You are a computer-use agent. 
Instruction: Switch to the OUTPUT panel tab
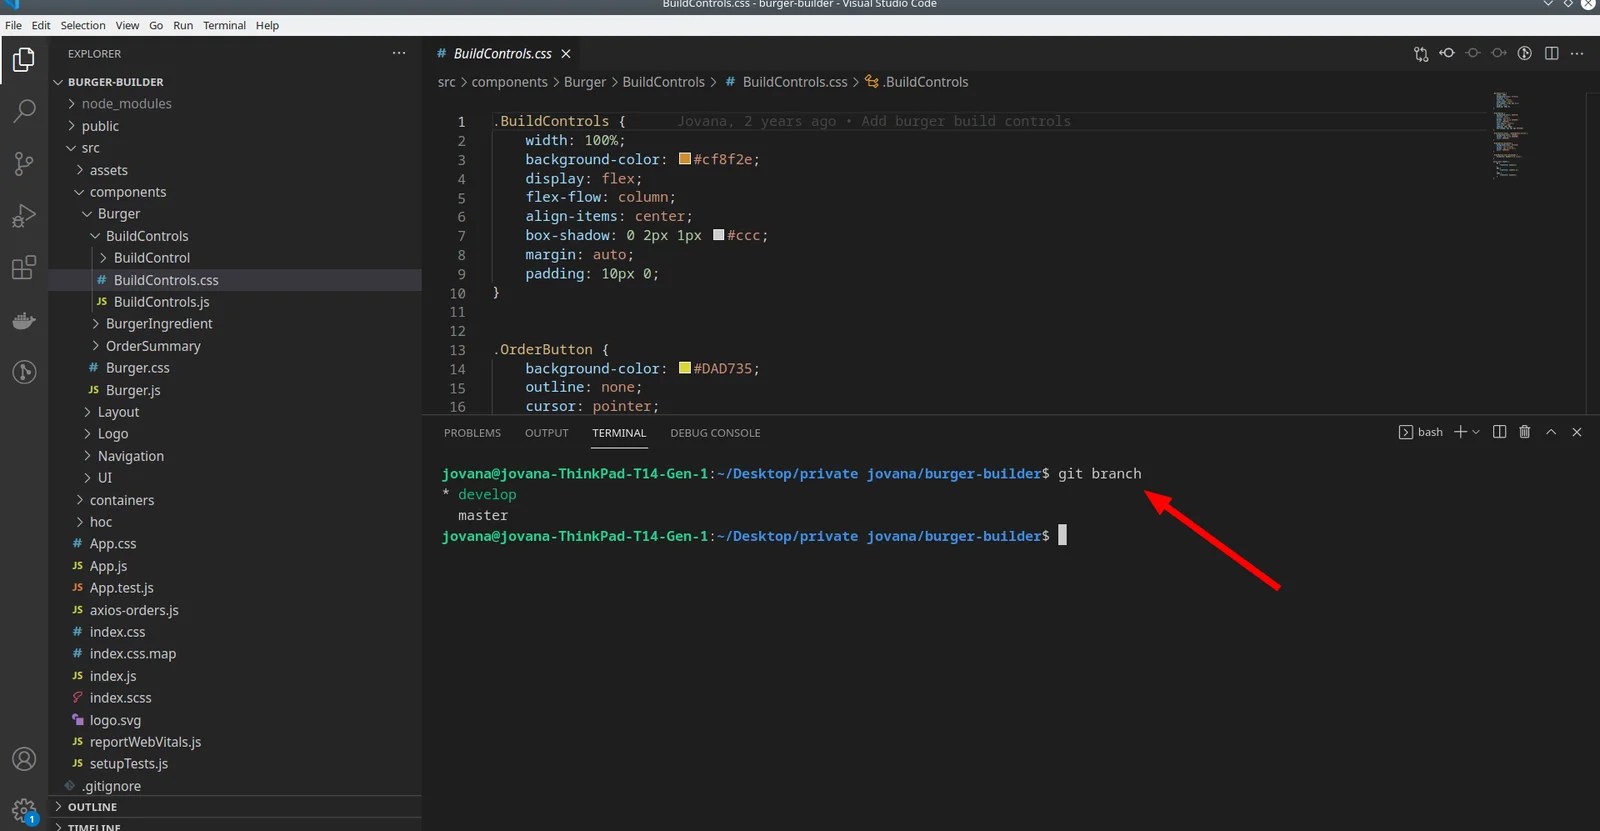(x=546, y=433)
